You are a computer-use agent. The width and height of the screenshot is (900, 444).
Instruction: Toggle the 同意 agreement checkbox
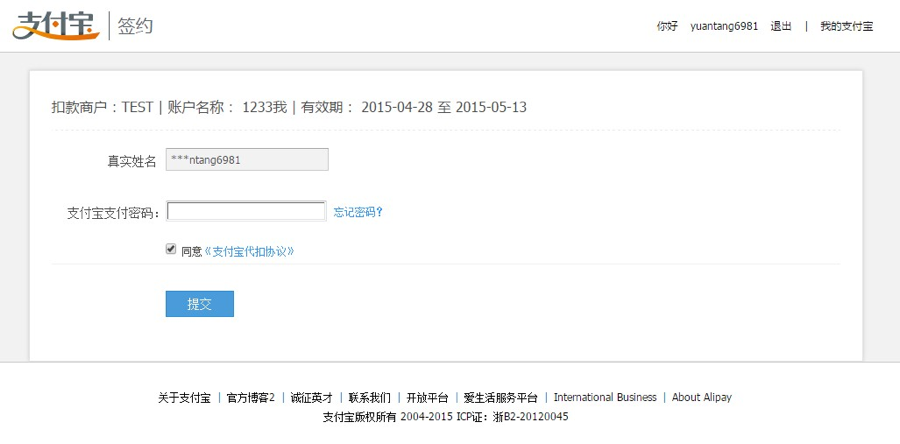(171, 250)
